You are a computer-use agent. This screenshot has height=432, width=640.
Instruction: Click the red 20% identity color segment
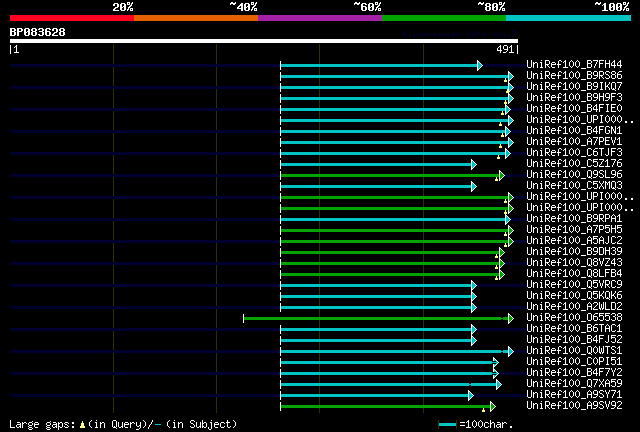click(72, 18)
